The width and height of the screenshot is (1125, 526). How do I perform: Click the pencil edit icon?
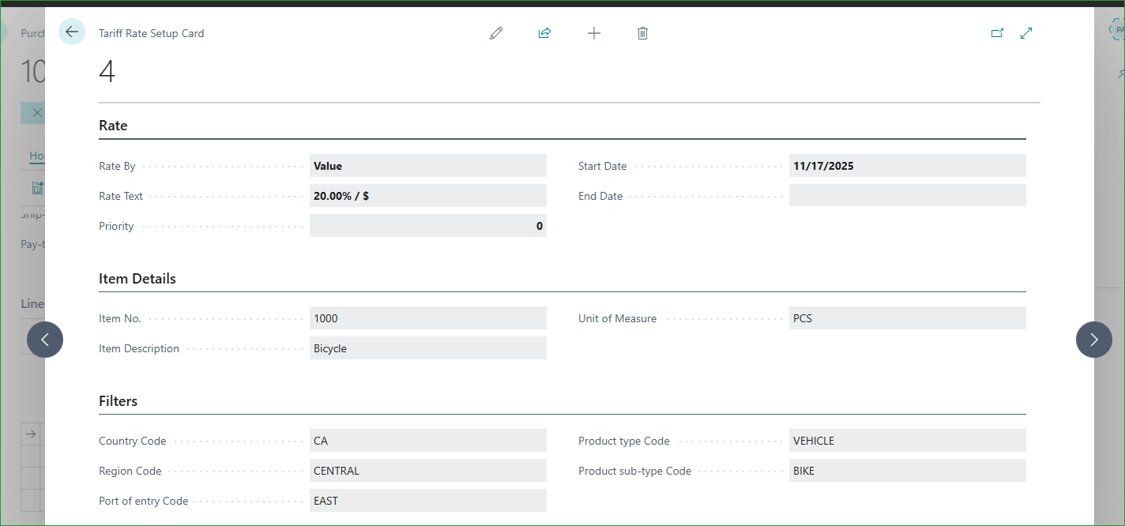[496, 33]
